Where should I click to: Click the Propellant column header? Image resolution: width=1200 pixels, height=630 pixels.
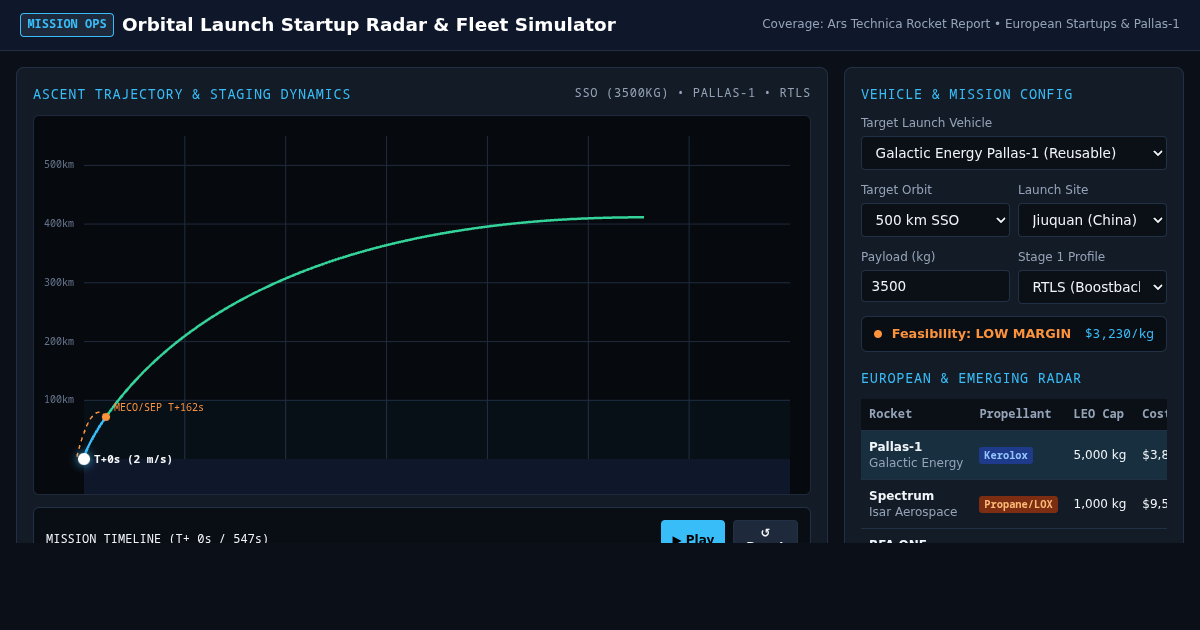click(x=1015, y=414)
